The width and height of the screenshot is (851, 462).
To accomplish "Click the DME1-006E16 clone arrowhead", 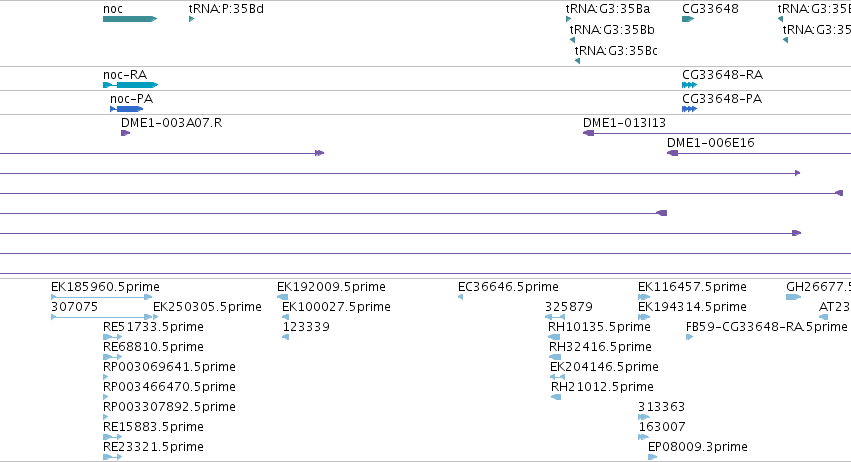I will [x=672, y=153].
